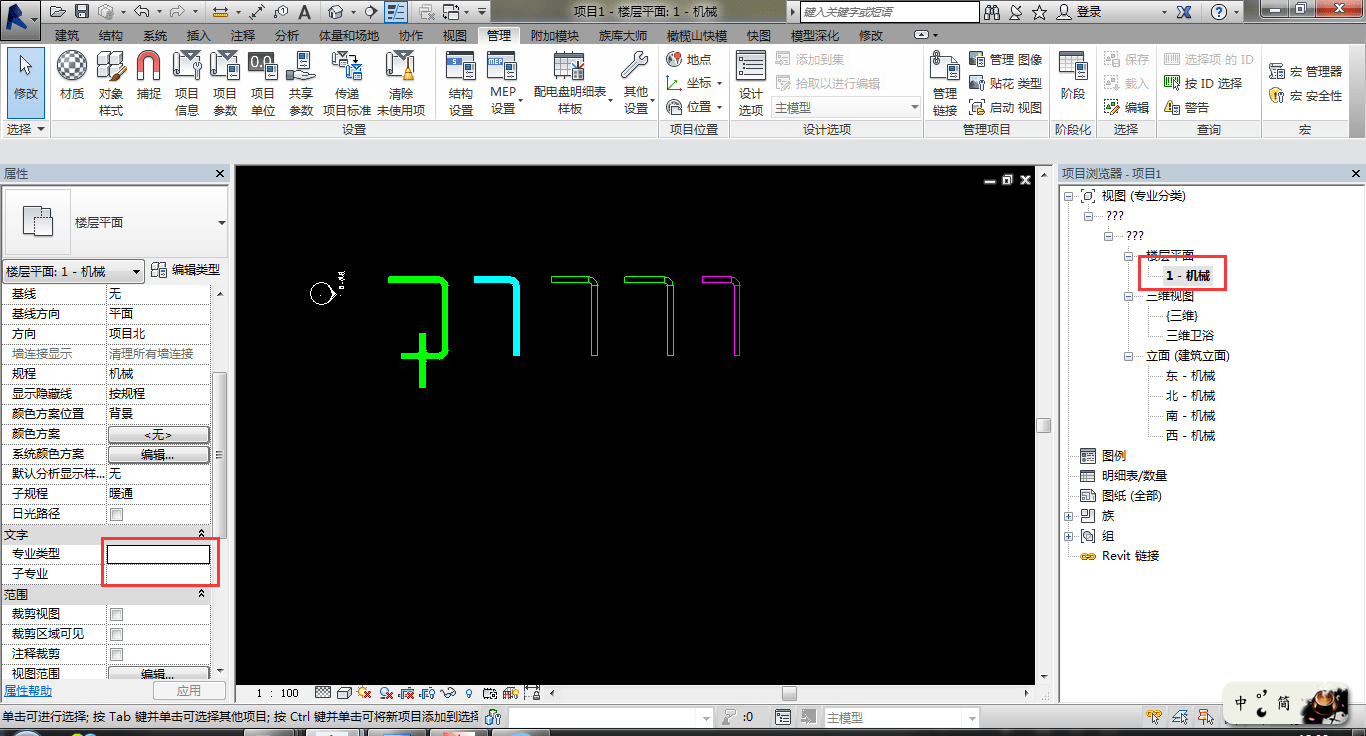Open 设计选项 (Design Options)
The width and height of the screenshot is (1366, 736).
[x=751, y=83]
